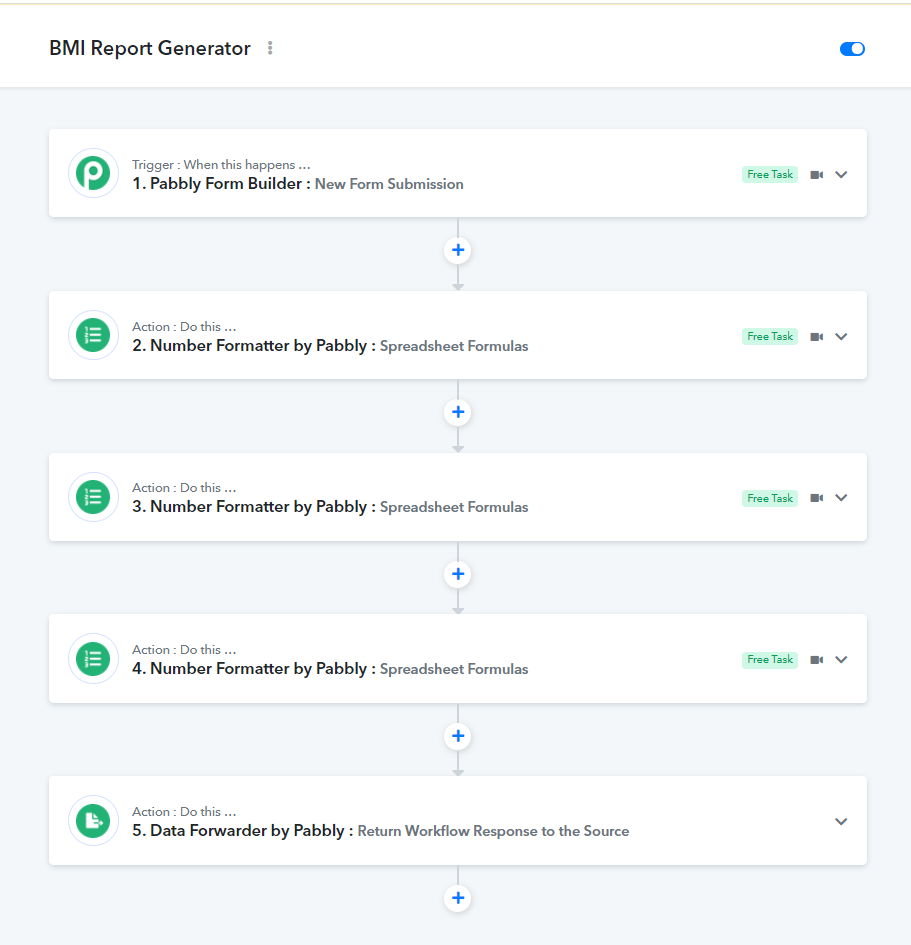Add a step between steps 2 and 3

[x=458, y=412]
